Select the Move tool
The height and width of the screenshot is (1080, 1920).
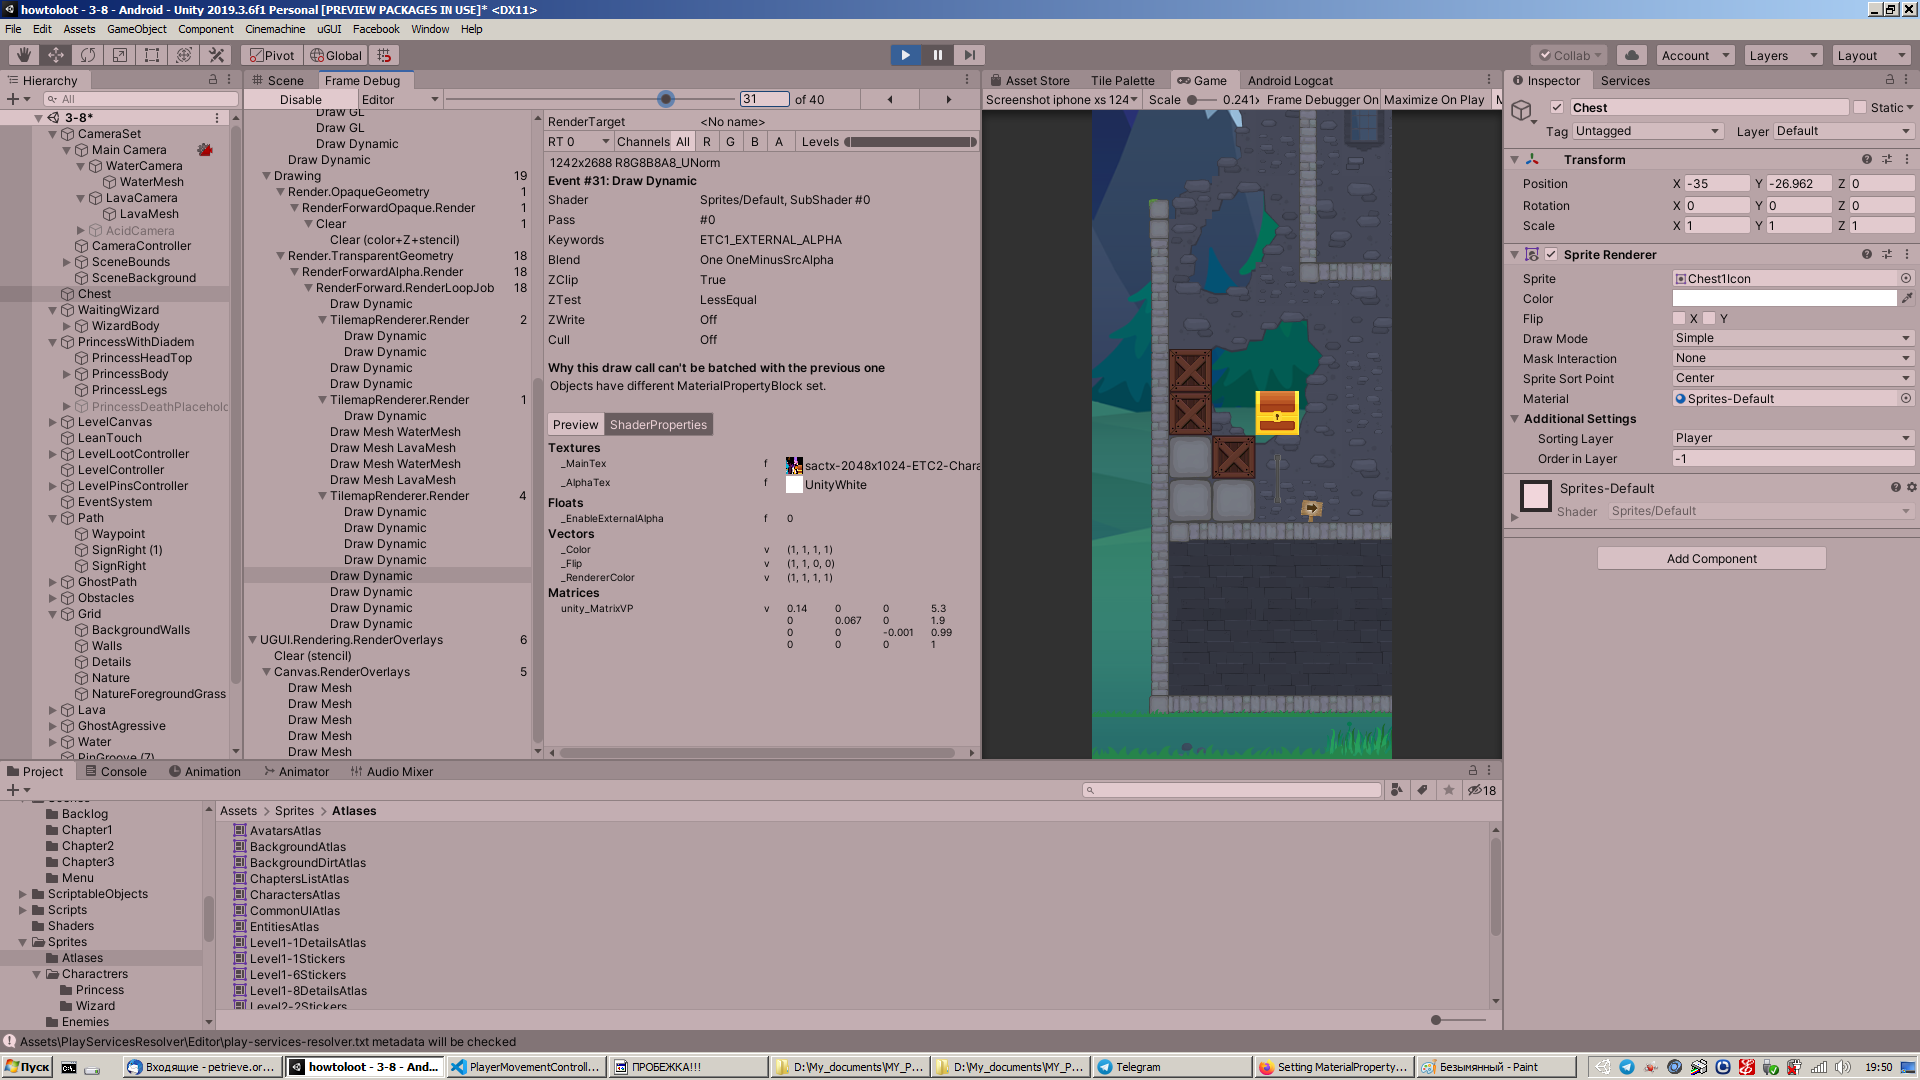54,55
